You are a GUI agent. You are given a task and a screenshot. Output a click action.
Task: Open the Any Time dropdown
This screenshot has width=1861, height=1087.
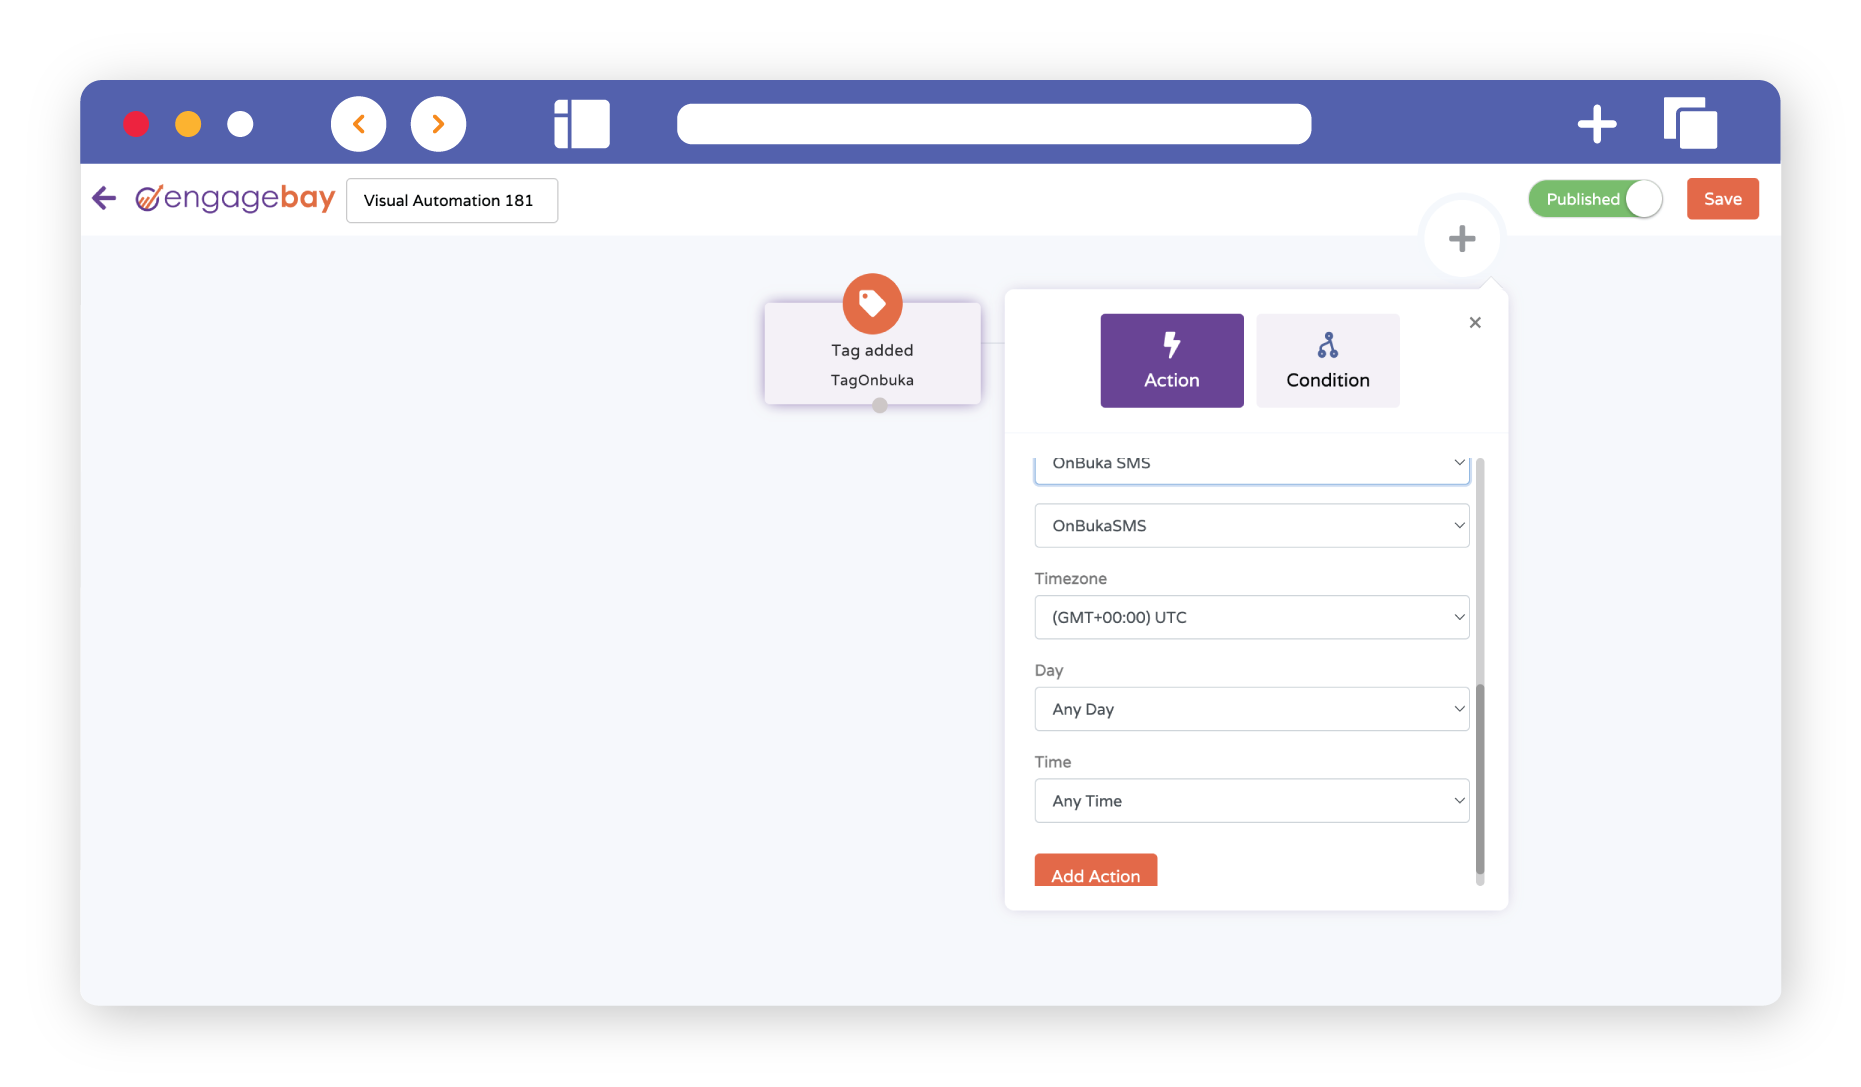1251,801
